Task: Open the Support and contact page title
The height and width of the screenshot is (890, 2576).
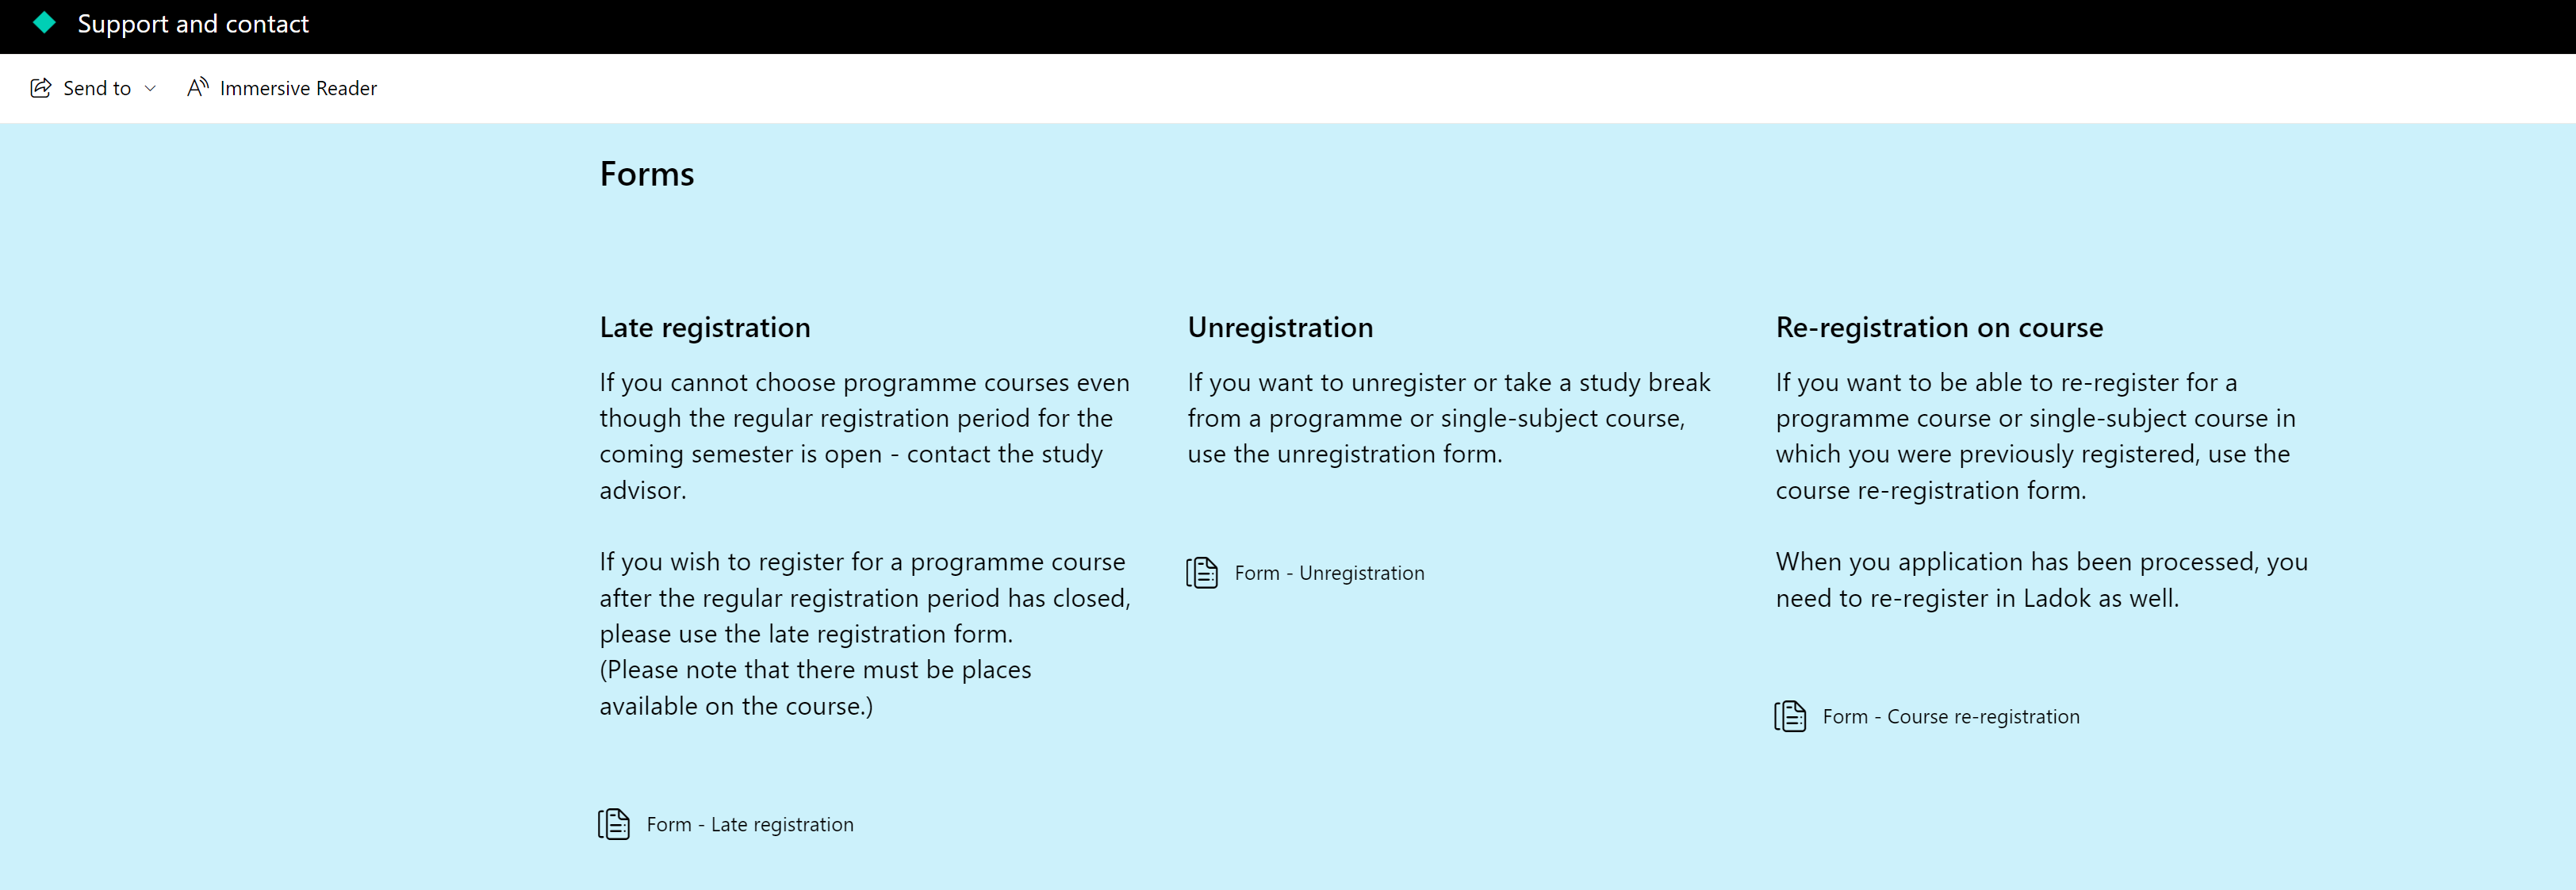Action: coord(193,24)
